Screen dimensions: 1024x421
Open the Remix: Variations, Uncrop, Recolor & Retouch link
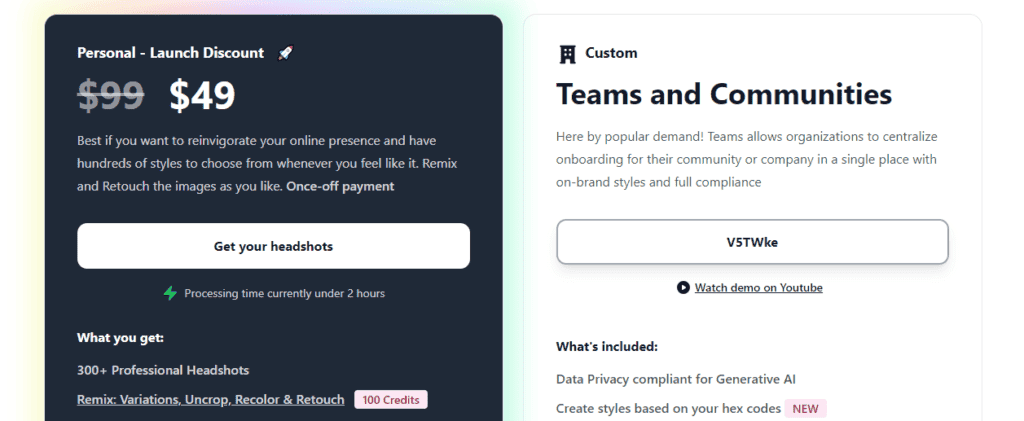click(x=210, y=400)
